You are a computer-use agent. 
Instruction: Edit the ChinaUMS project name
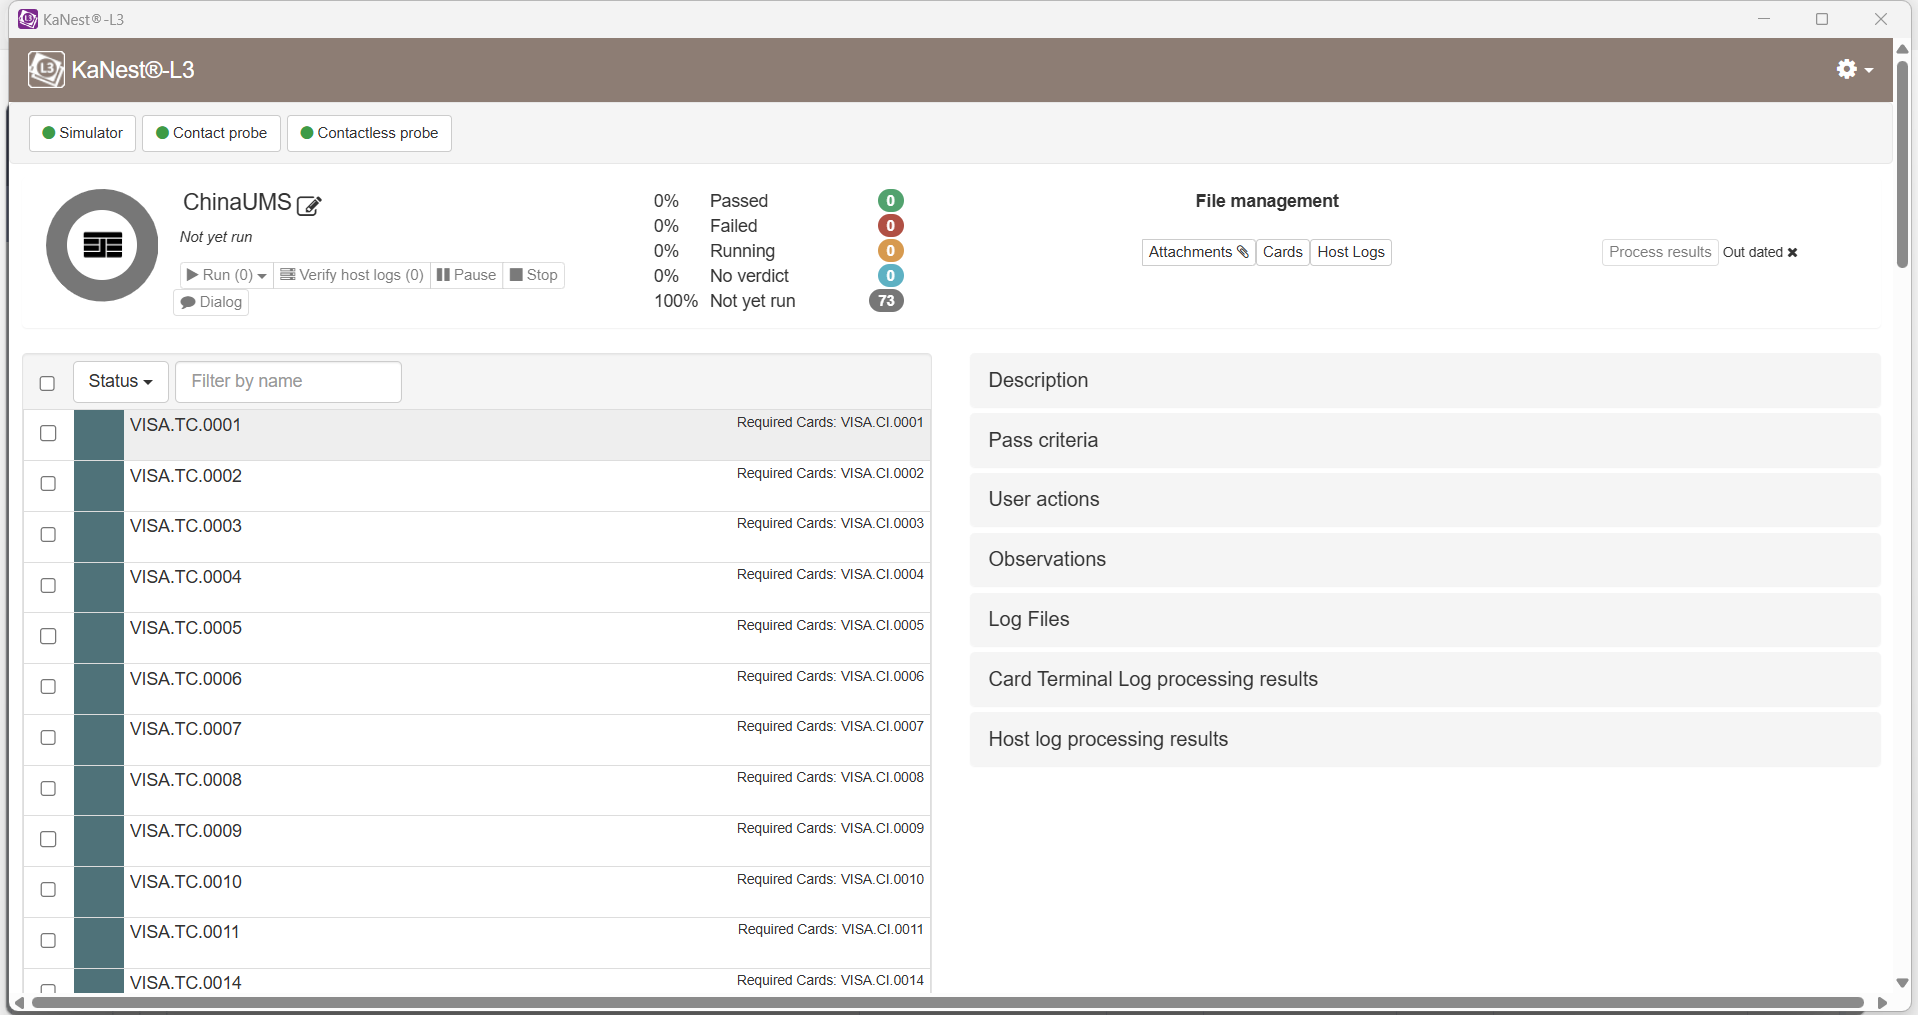pyautogui.click(x=310, y=205)
